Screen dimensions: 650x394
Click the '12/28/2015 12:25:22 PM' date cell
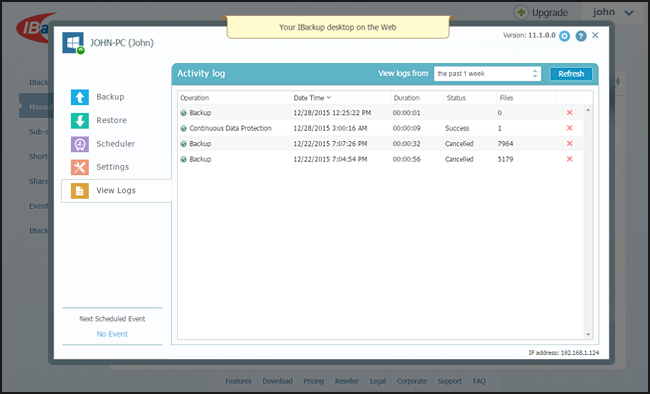pos(332,113)
